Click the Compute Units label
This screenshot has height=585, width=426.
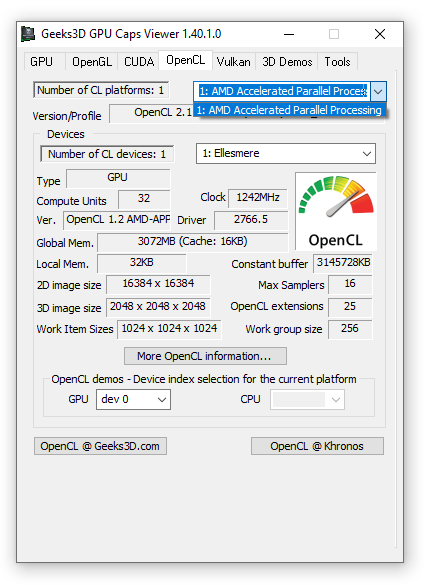[x=71, y=201]
